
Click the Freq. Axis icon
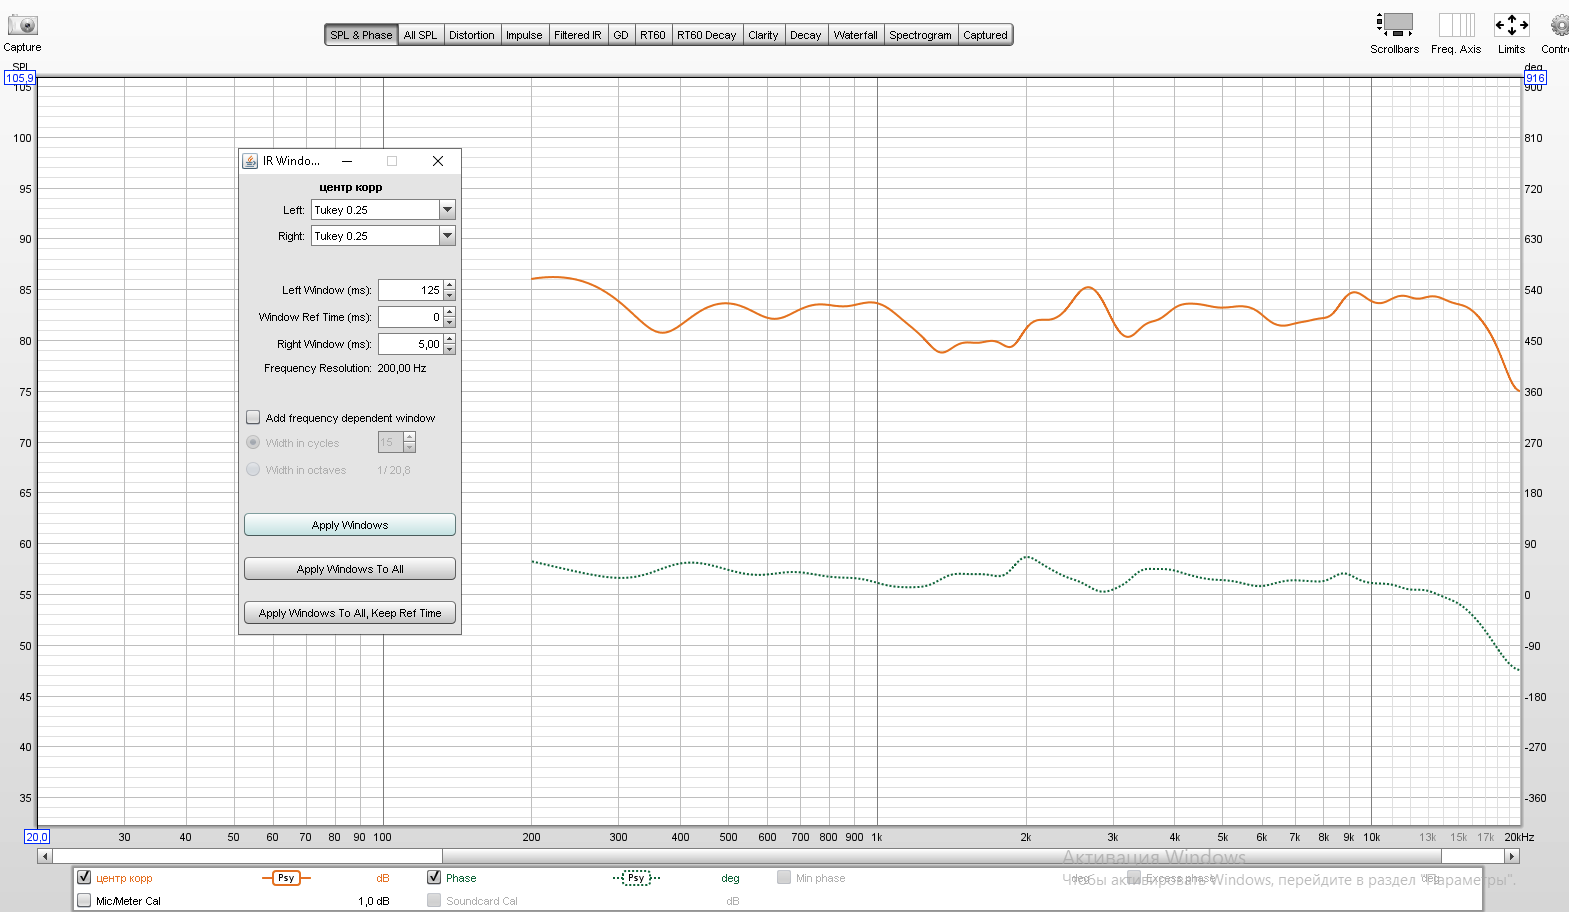[1456, 25]
